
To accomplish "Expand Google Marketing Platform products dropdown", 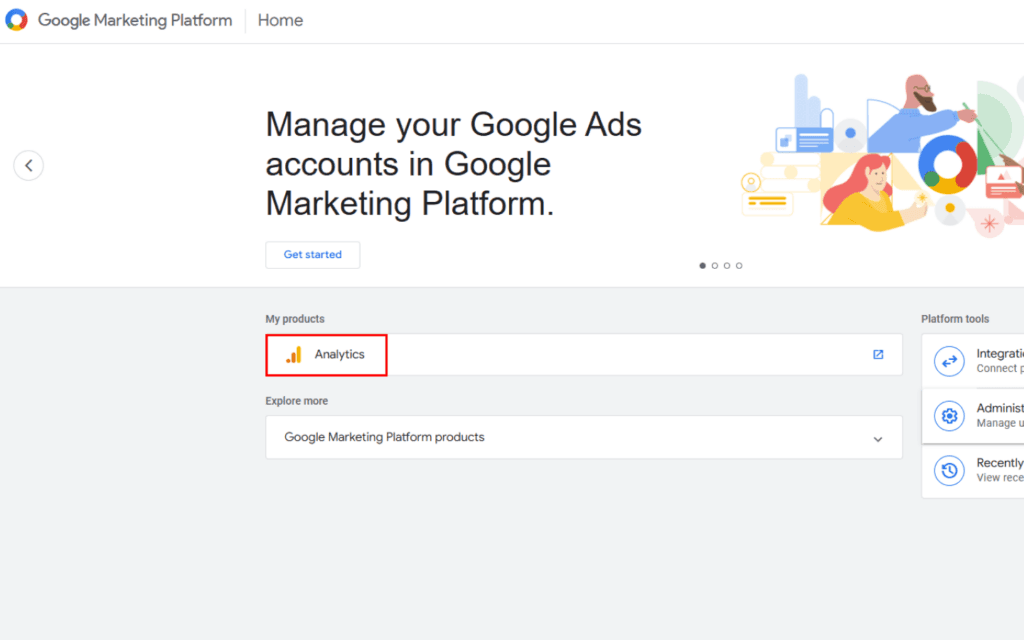I will [x=584, y=438].
